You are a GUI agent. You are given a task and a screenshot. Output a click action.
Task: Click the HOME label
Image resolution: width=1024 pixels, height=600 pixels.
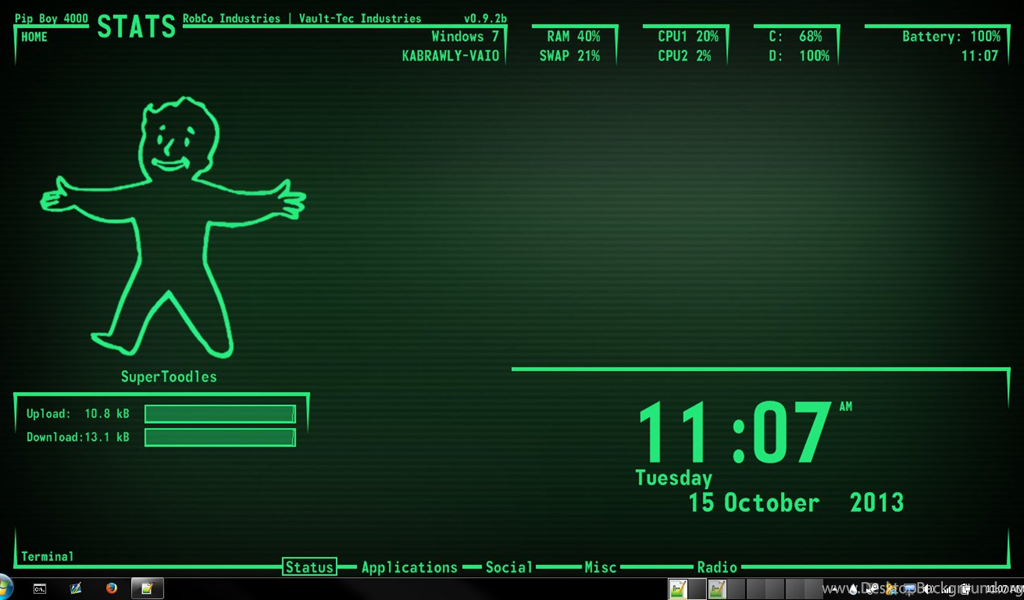click(34, 37)
